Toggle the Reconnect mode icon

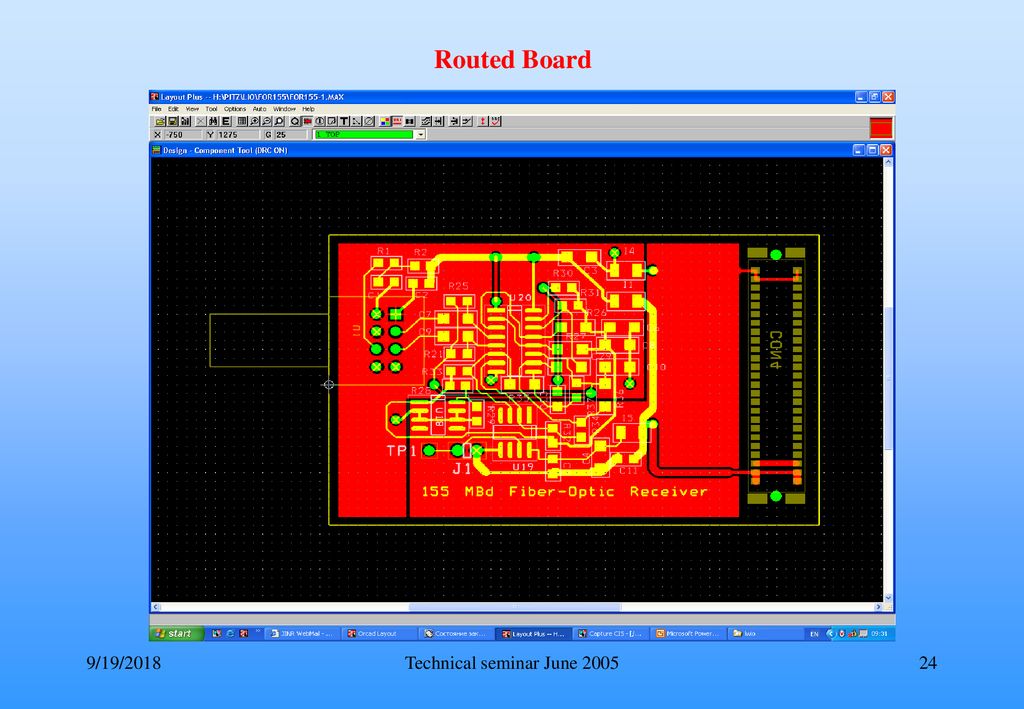pyautogui.click(x=409, y=121)
